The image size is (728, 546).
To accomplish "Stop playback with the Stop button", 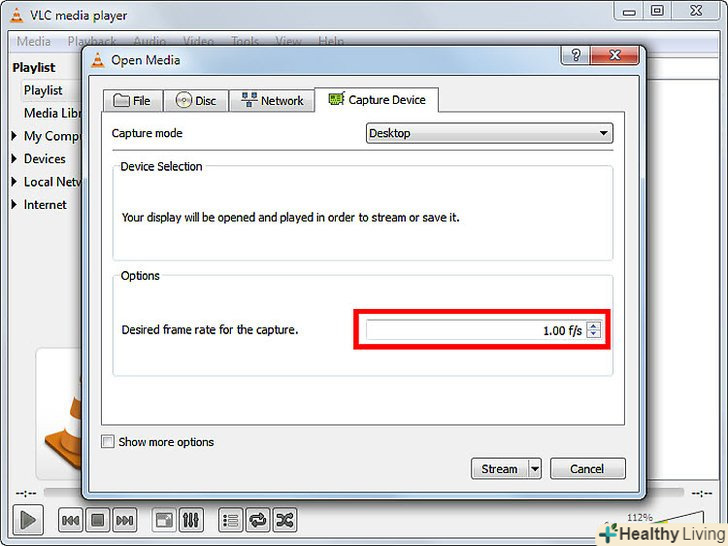I will click(98, 520).
